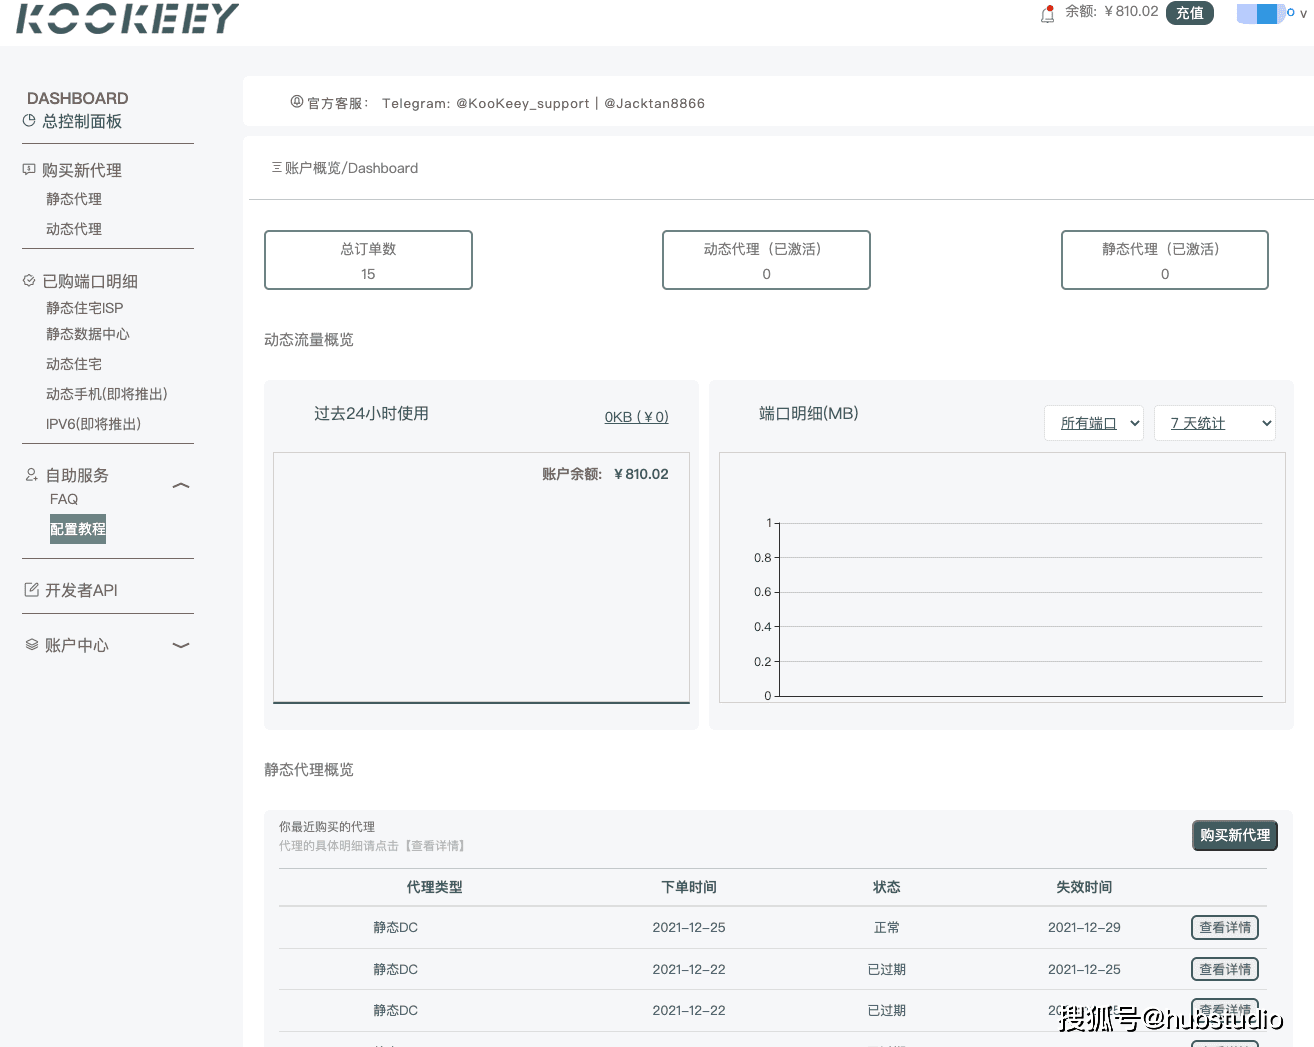1314x1047 pixels.
Task: Select the edit icon next to 开发者API
Action: click(x=30, y=589)
